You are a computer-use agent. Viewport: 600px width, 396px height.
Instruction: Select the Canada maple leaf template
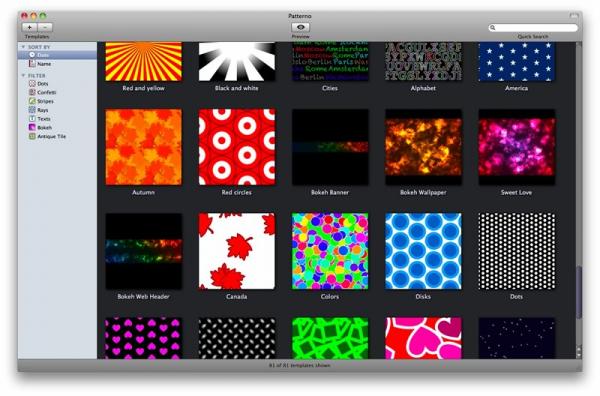click(236, 251)
